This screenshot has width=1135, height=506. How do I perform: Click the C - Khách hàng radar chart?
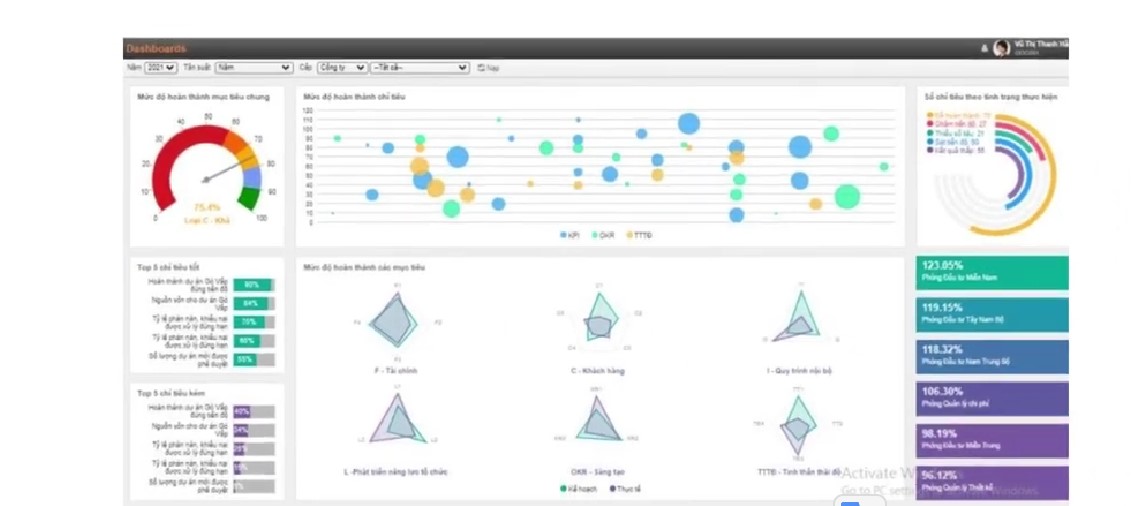pyautogui.click(x=599, y=323)
